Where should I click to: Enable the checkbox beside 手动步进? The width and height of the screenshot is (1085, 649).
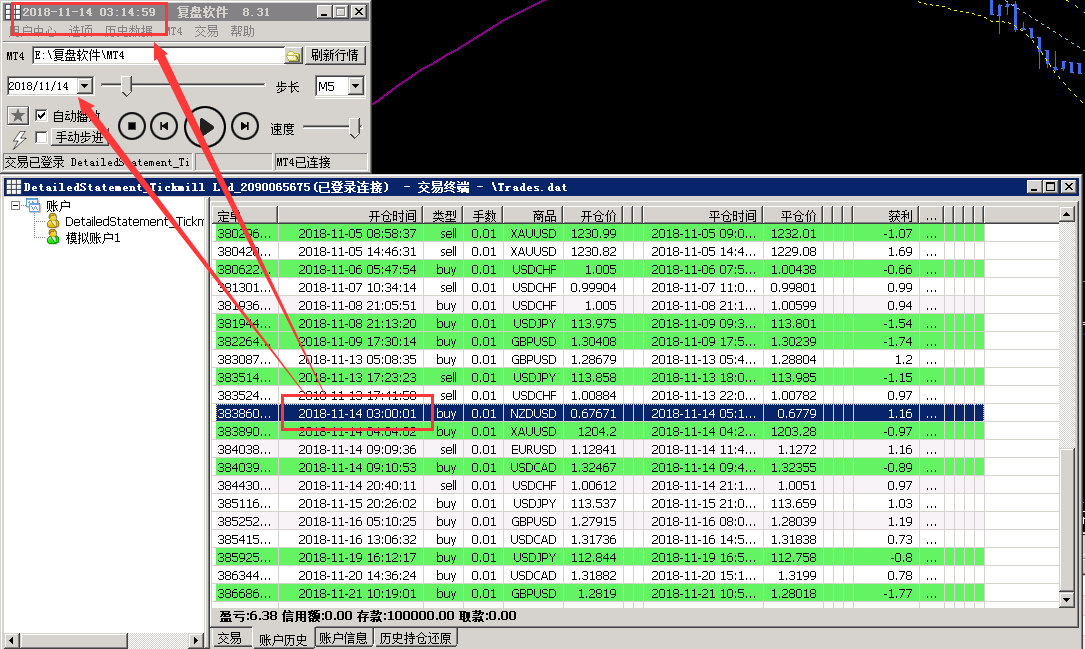pos(41,138)
